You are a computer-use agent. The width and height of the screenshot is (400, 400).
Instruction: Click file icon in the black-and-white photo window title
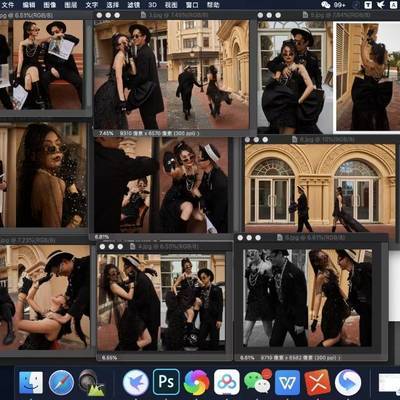(280, 237)
